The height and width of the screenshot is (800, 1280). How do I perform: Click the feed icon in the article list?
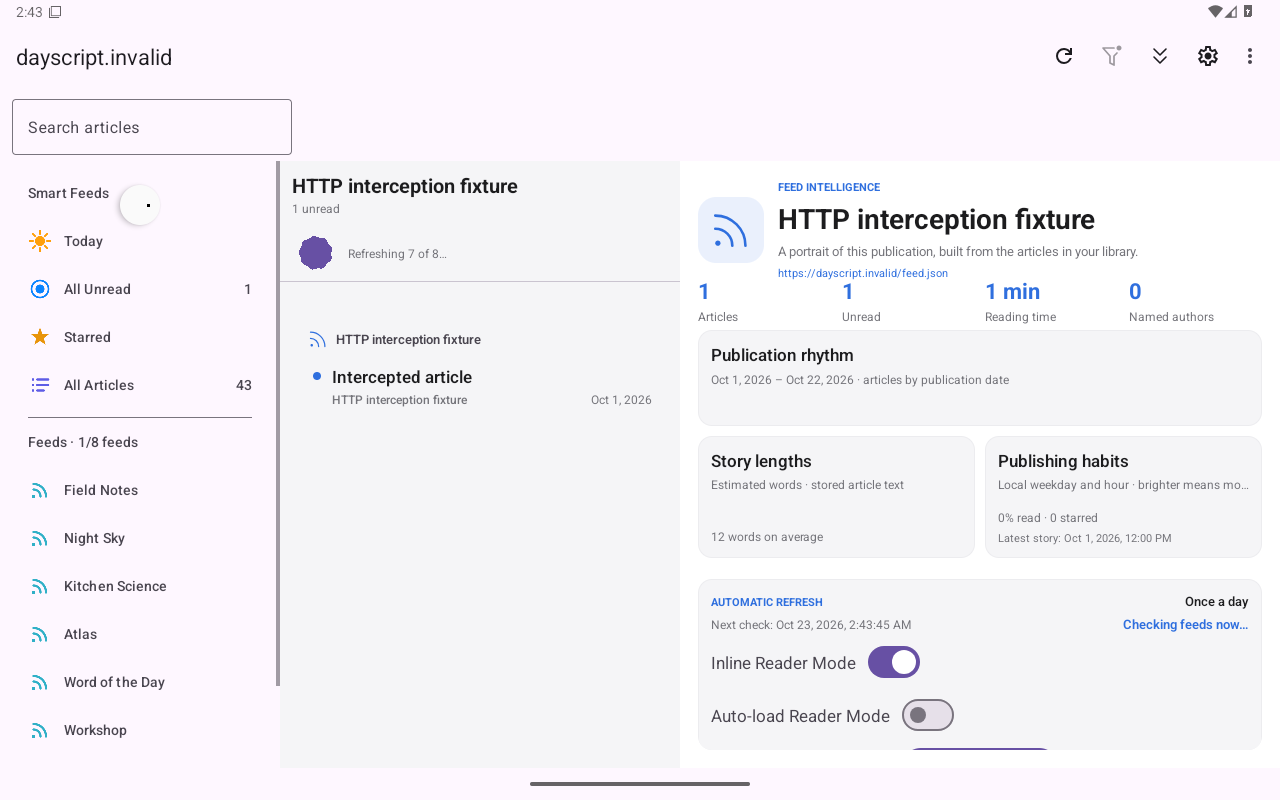point(318,340)
